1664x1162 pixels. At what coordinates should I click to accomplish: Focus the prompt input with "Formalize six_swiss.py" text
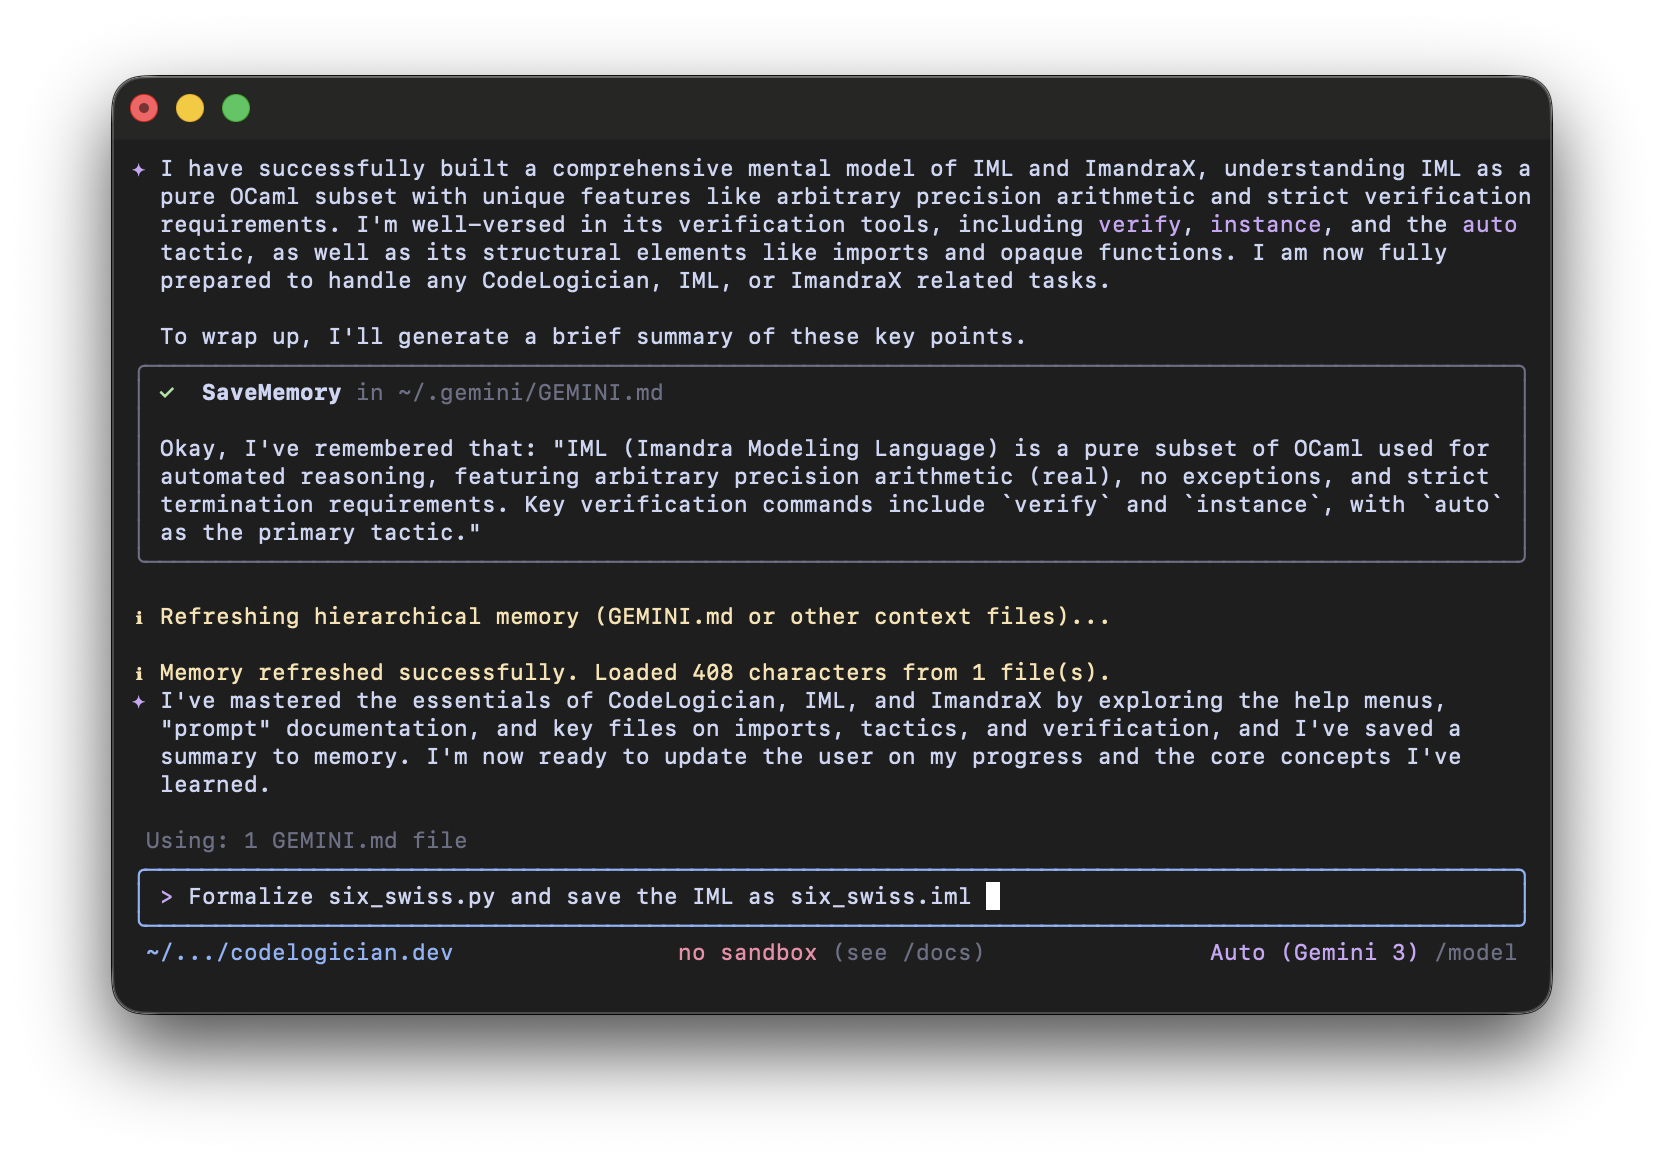tap(580, 897)
